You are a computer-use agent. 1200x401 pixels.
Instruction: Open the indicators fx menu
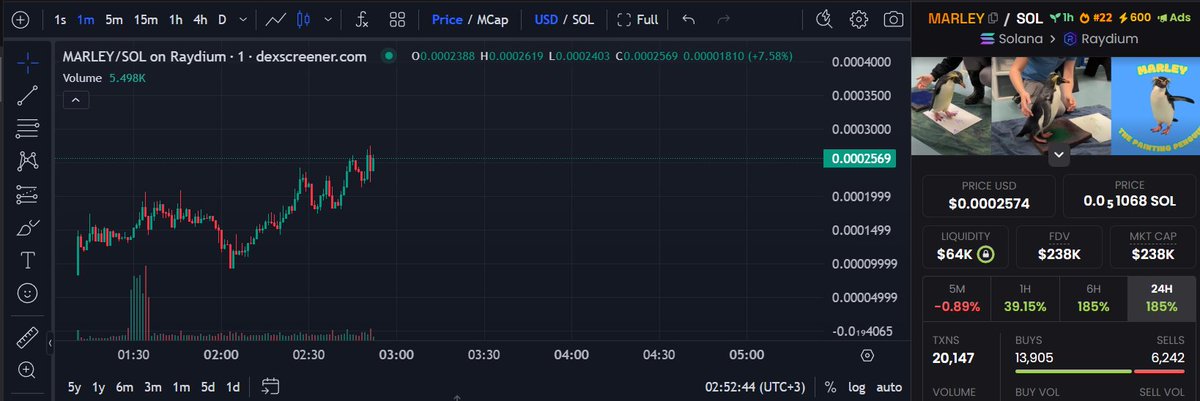pos(362,19)
